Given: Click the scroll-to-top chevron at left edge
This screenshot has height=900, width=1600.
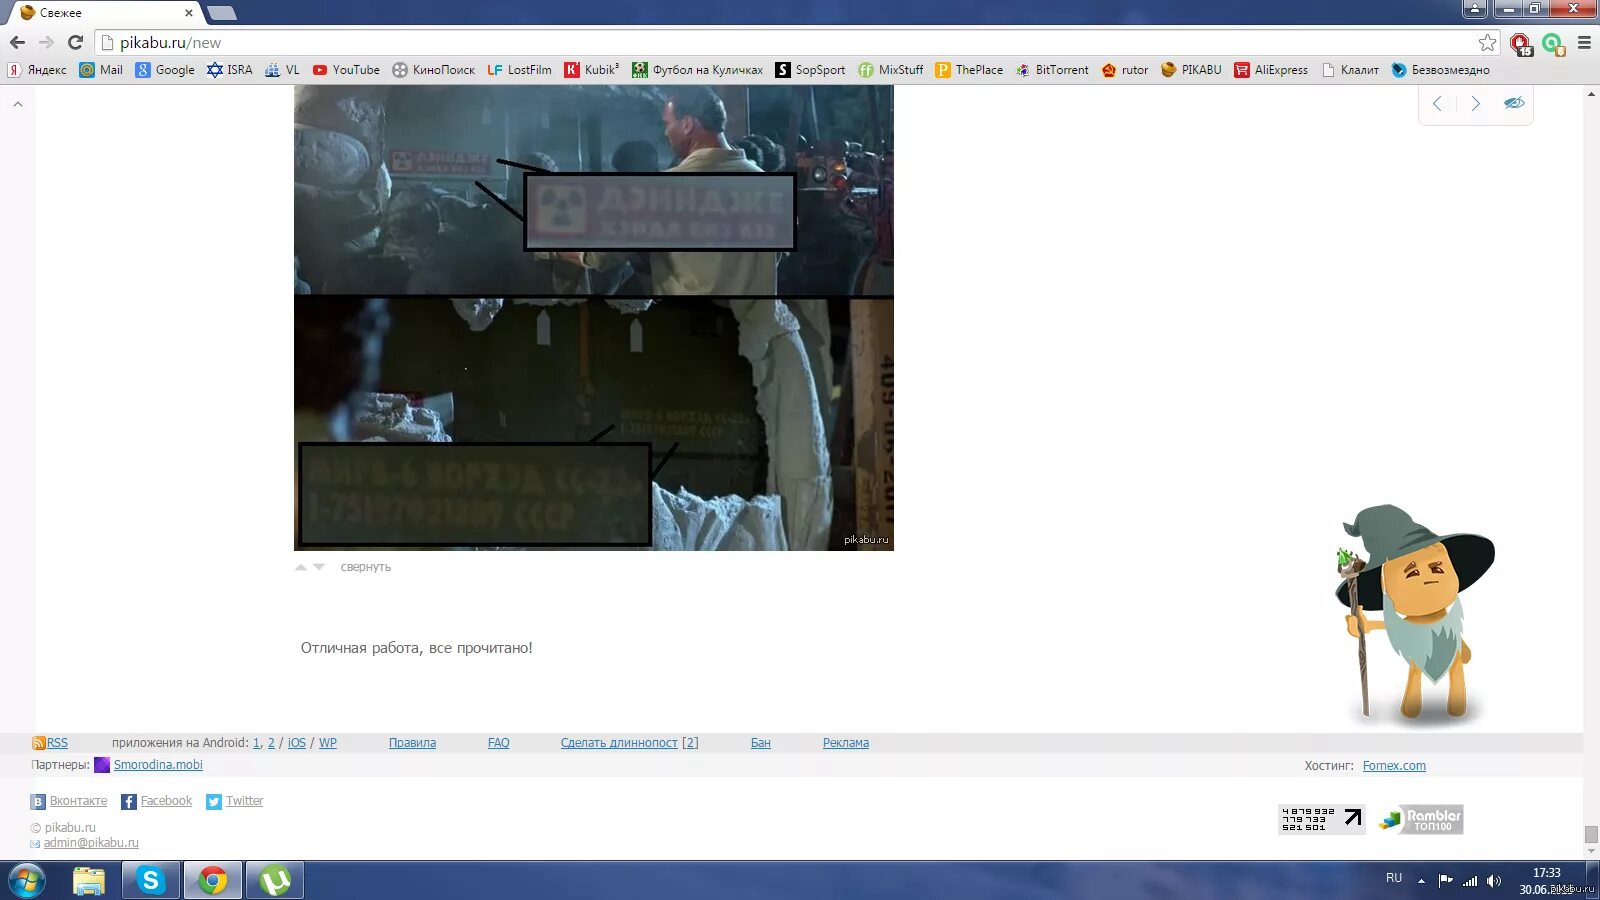Looking at the screenshot, I should (17, 104).
